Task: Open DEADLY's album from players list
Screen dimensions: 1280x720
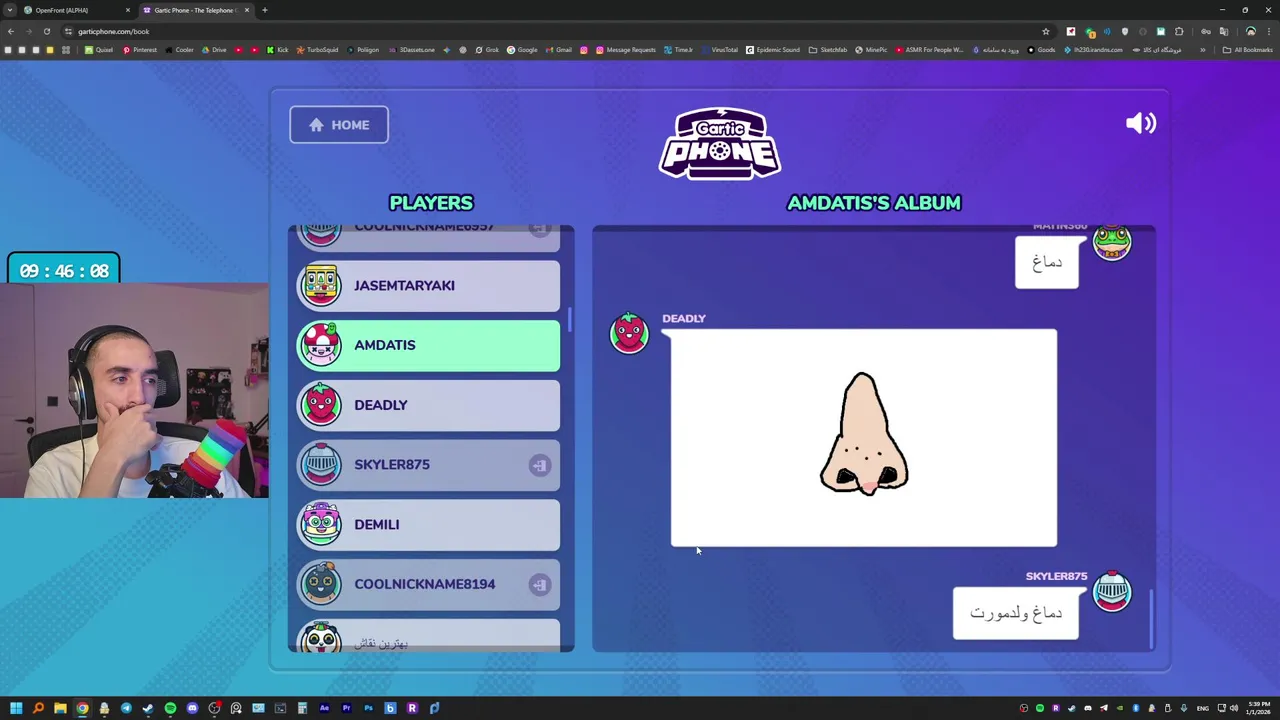Action: click(x=428, y=405)
